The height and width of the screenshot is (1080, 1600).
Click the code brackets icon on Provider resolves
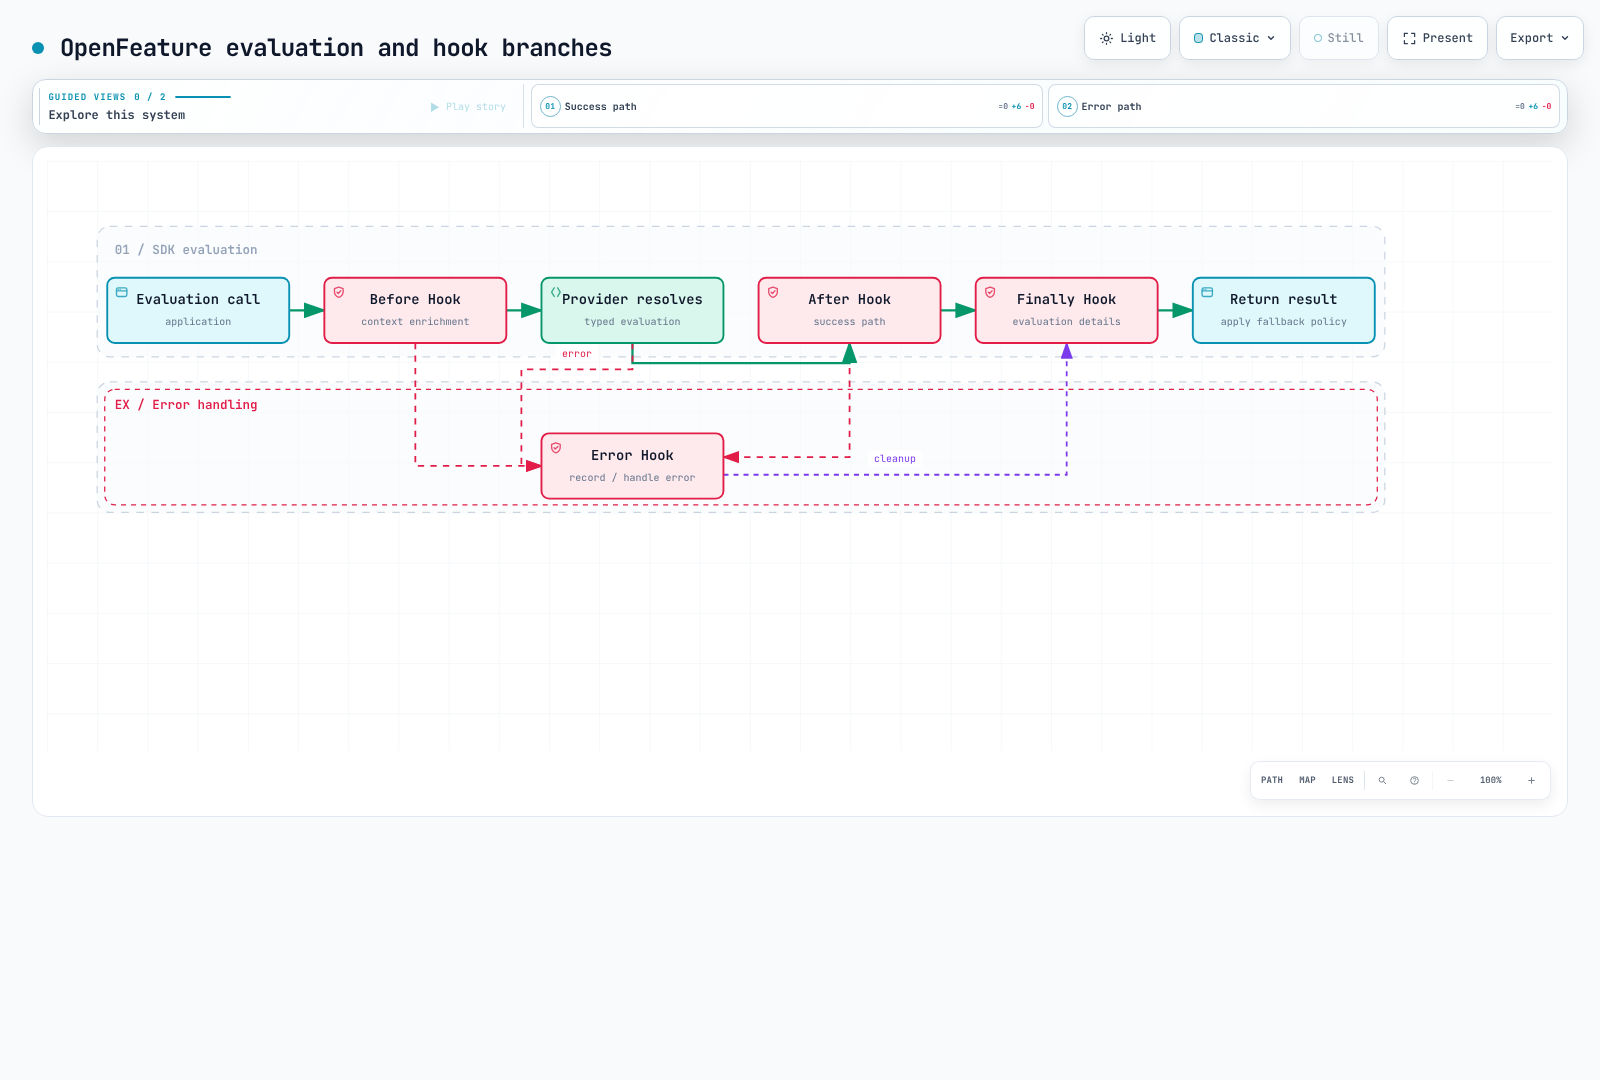coord(556,292)
